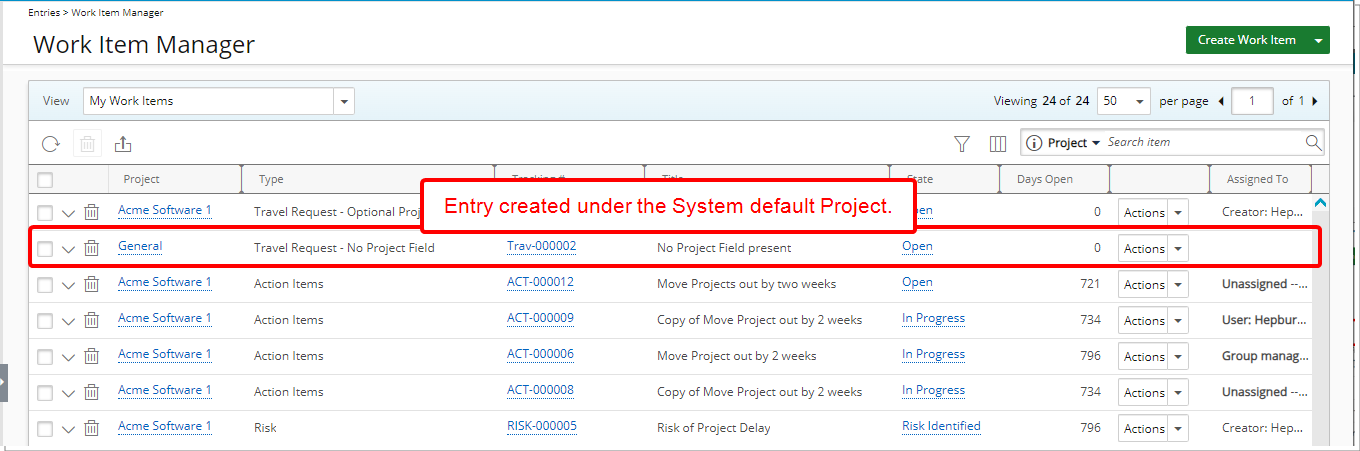Image resolution: width=1360 pixels, height=451 pixels.
Task: Click trash icon for the ACT-000012 row
Action: 91,284
